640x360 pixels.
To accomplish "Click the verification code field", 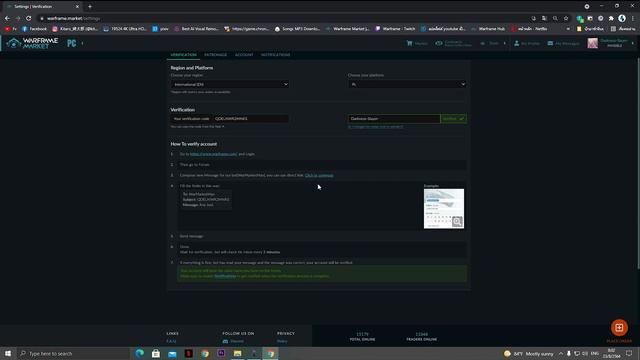I will pos(250,119).
